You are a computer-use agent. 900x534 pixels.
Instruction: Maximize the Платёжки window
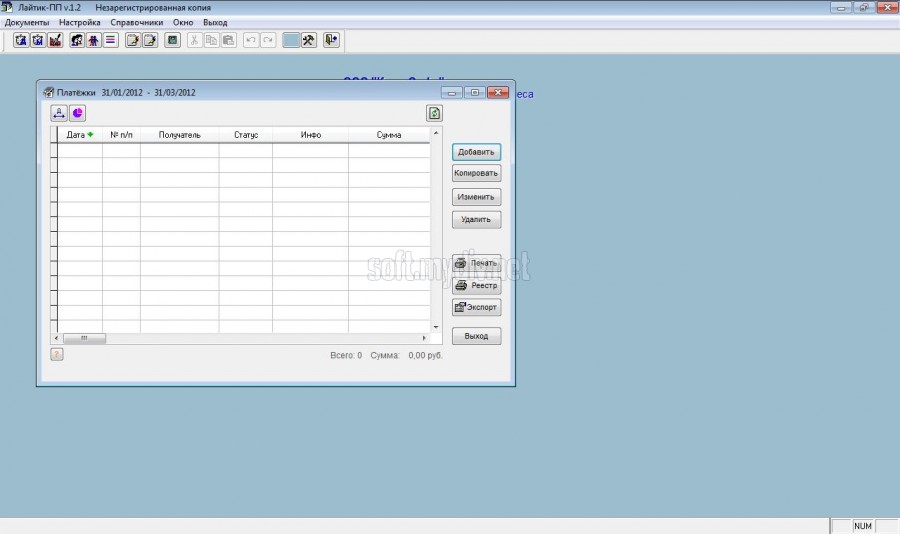click(475, 92)
